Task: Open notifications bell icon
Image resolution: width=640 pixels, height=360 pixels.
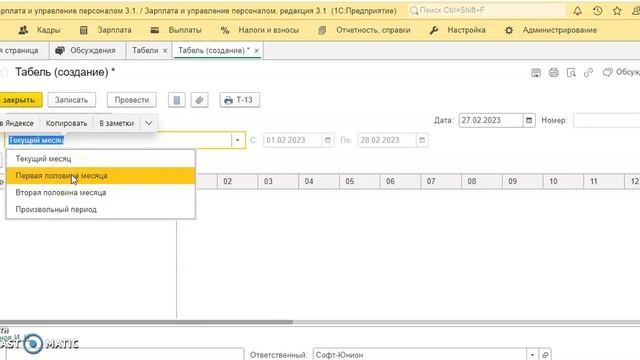Action: [577, 11]
